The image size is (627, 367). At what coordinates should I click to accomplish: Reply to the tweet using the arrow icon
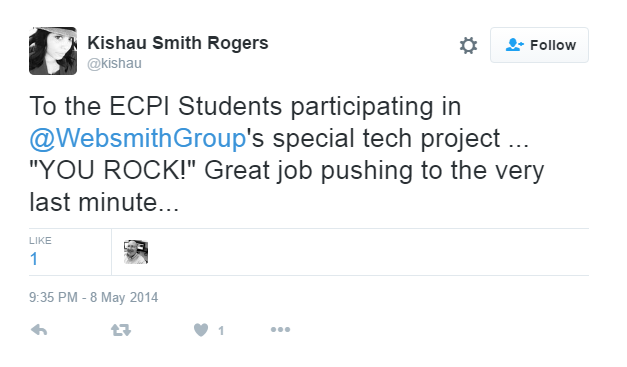(x=39, y=330)
